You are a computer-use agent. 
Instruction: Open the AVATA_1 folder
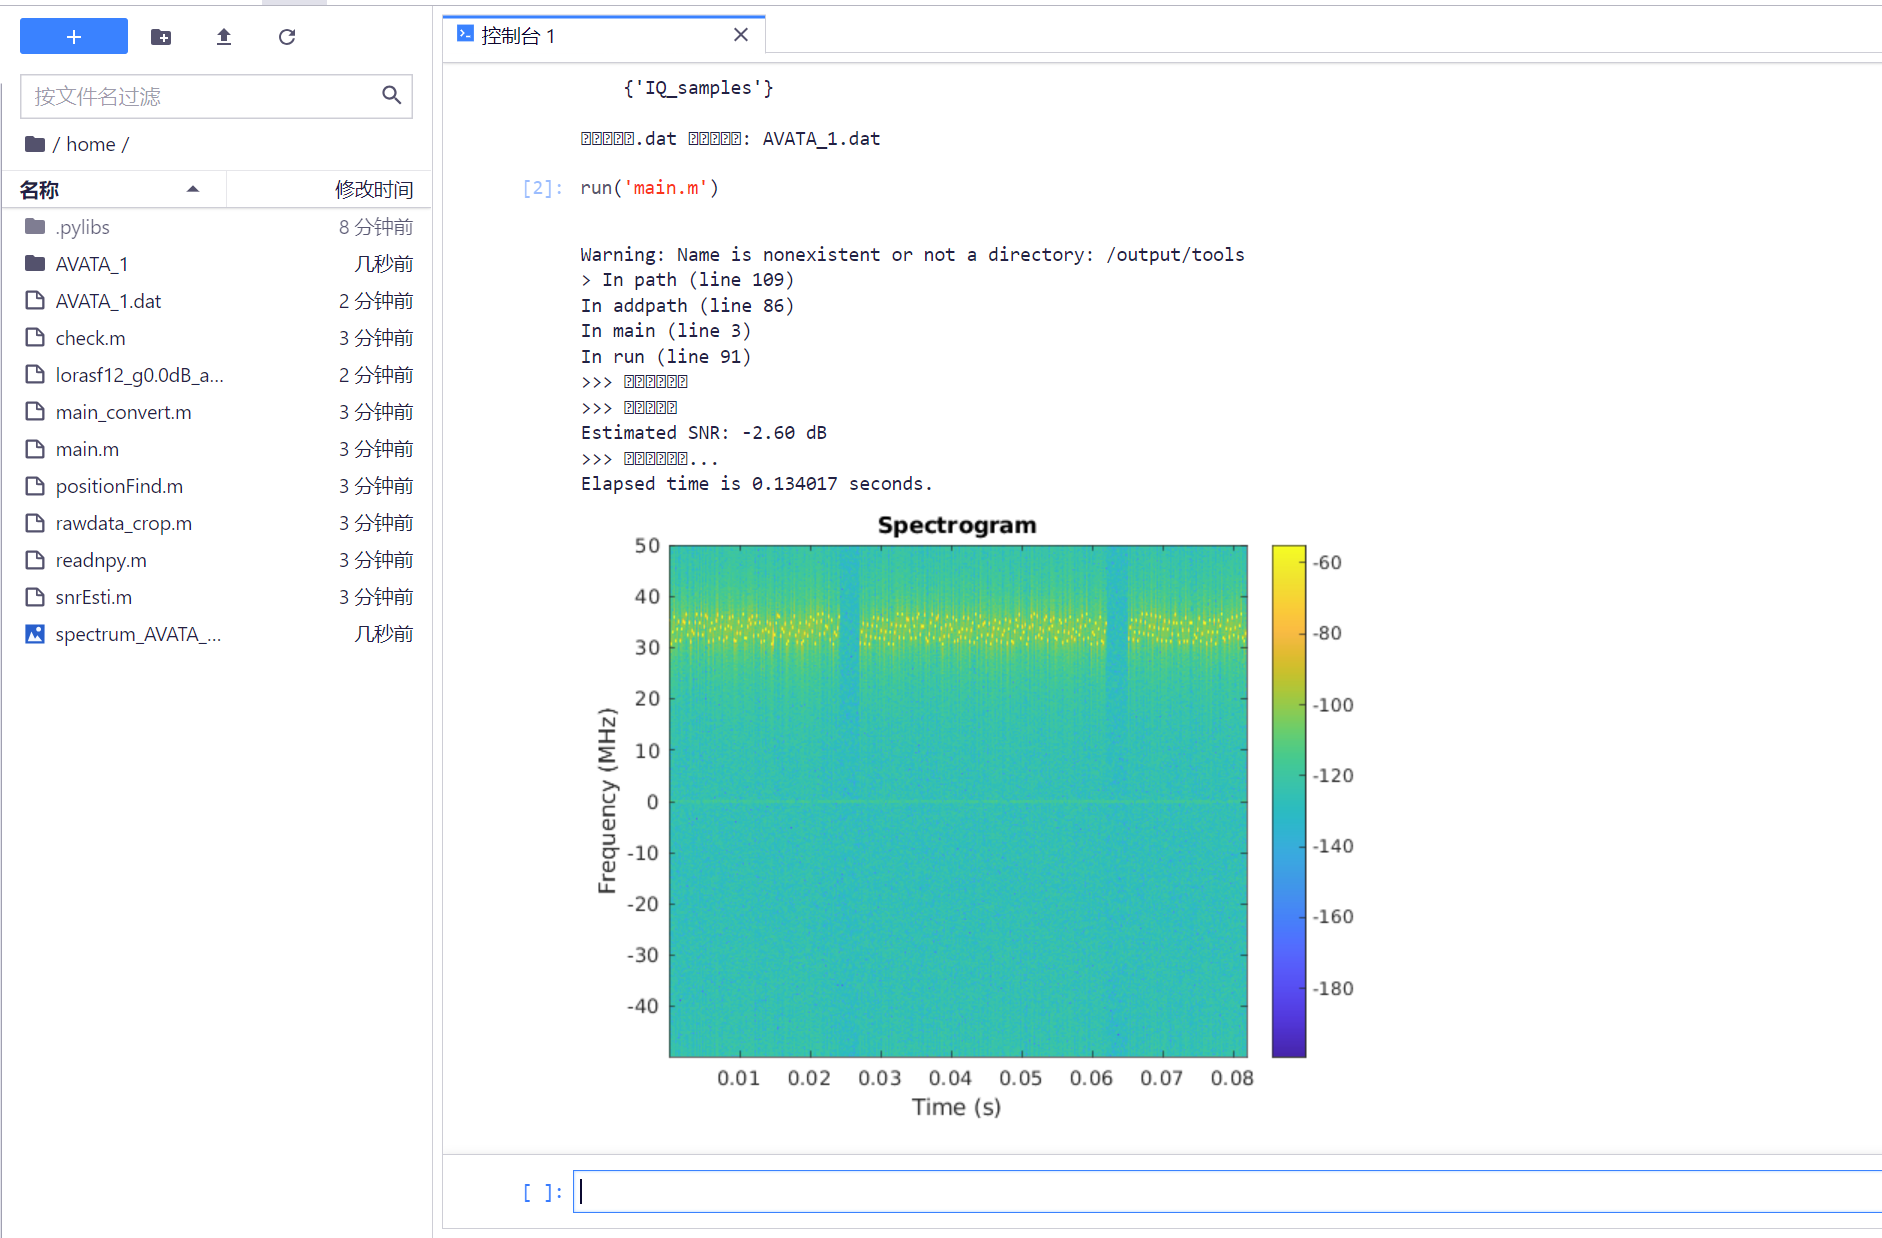click(92, 264)
